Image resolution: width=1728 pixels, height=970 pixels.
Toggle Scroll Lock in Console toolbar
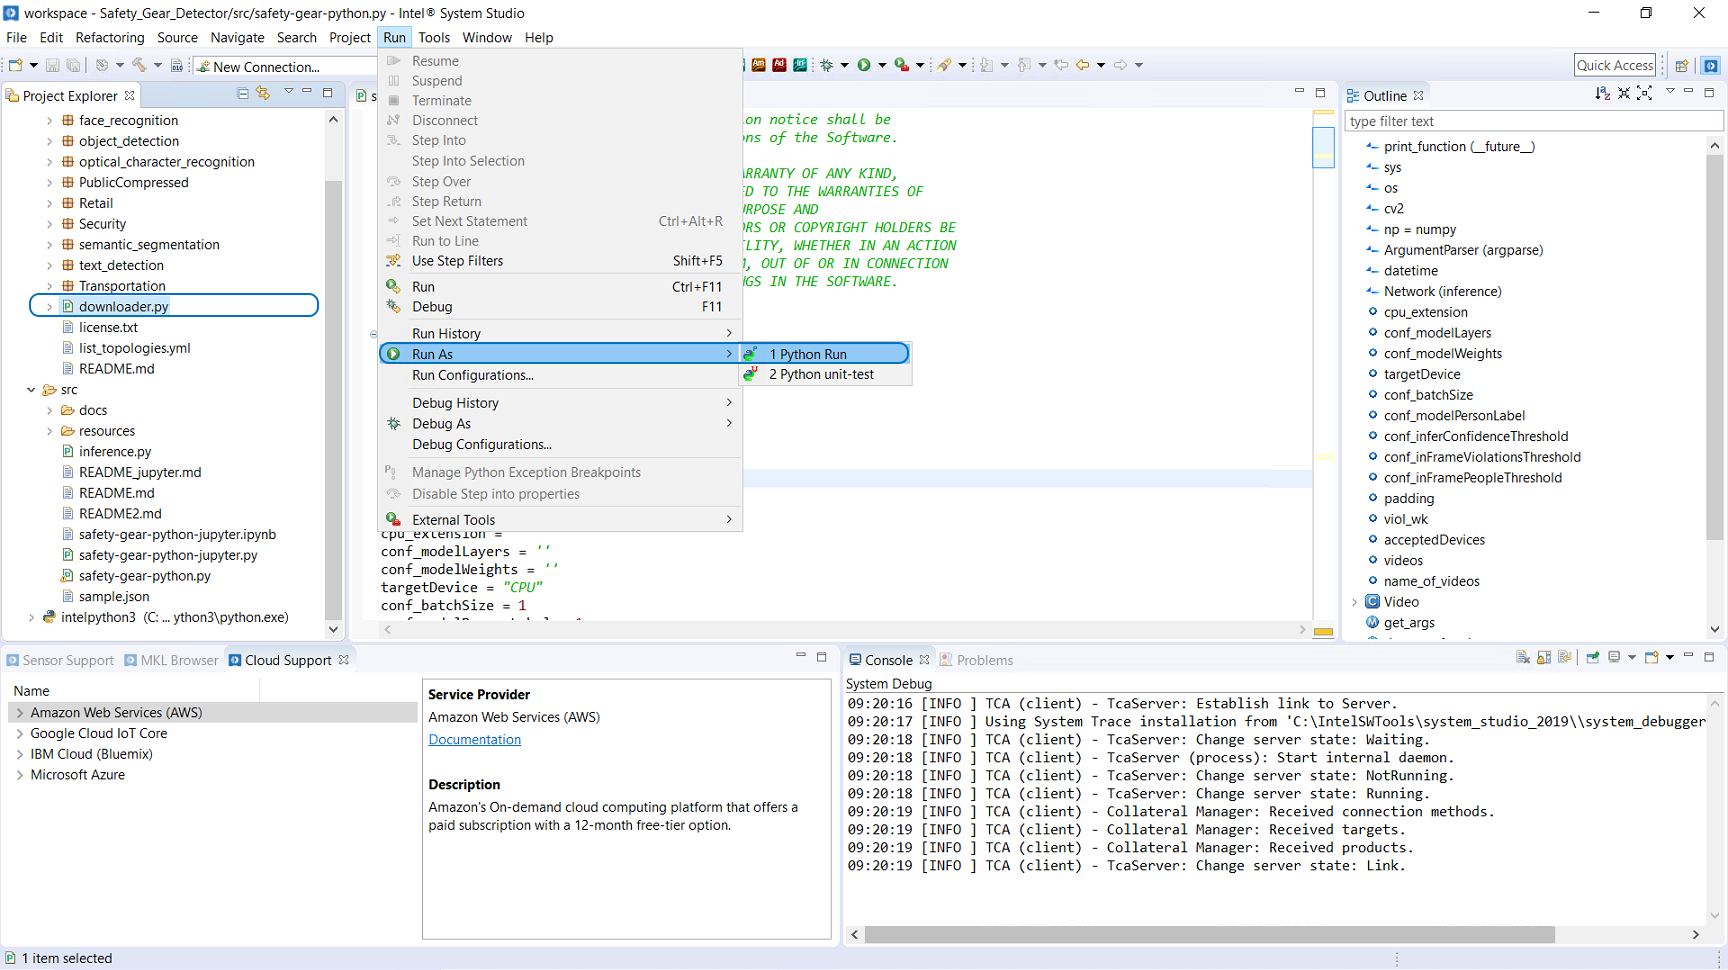(x=1544, y=657)
